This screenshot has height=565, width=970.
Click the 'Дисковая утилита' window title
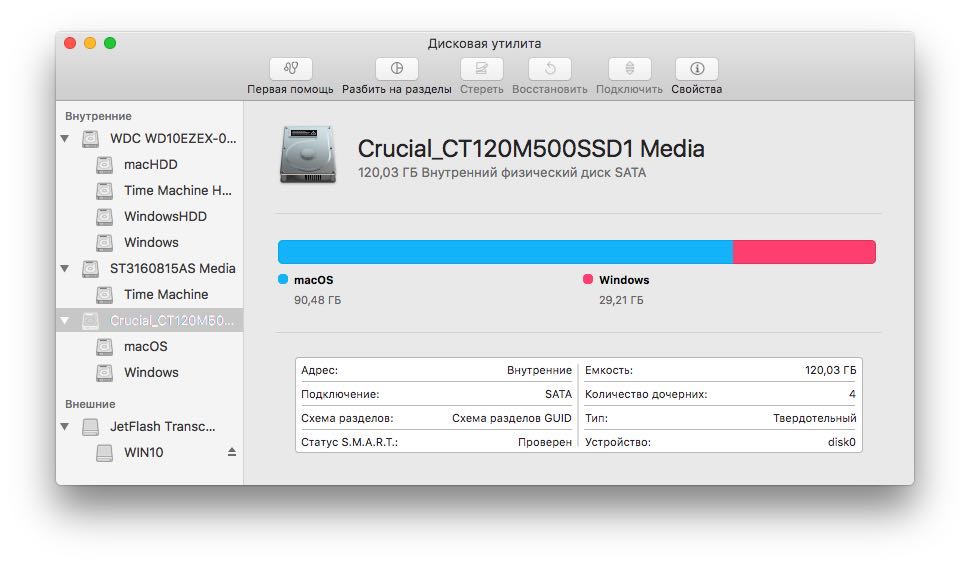pos(484,43)
